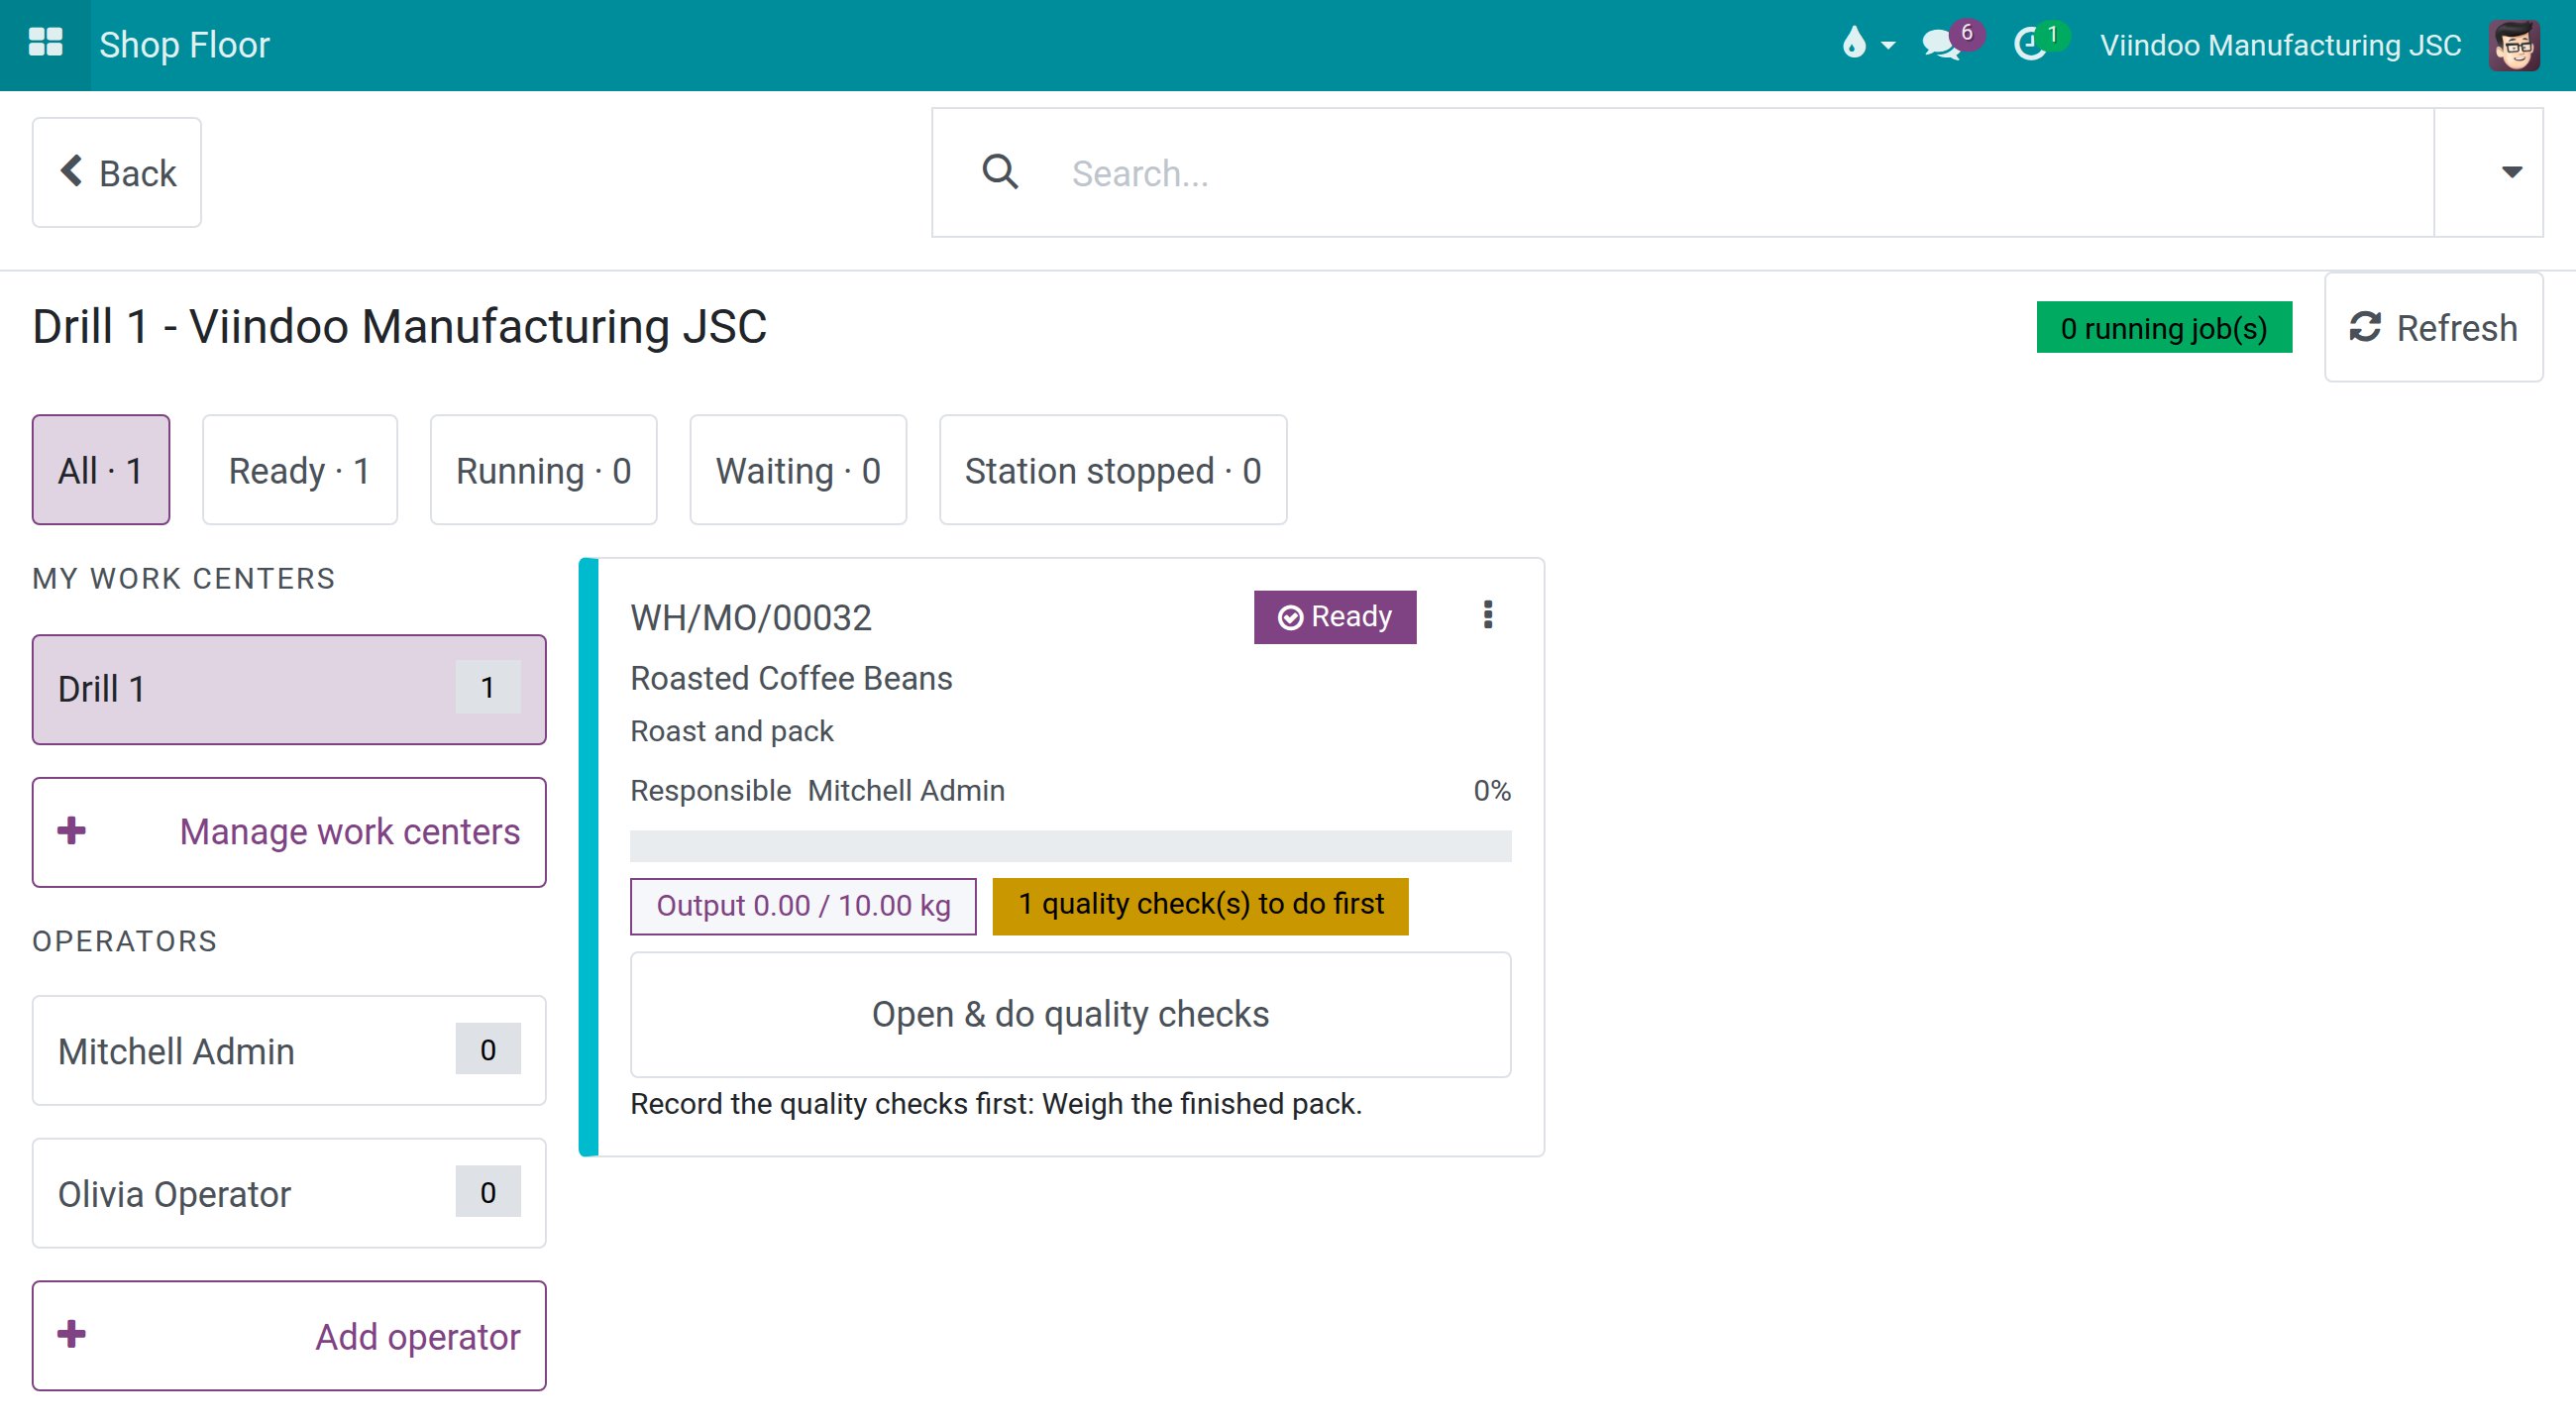Click the 0% progress percentage
Viewport: 2576px width, 1427px height.
tap(1491, 790)
